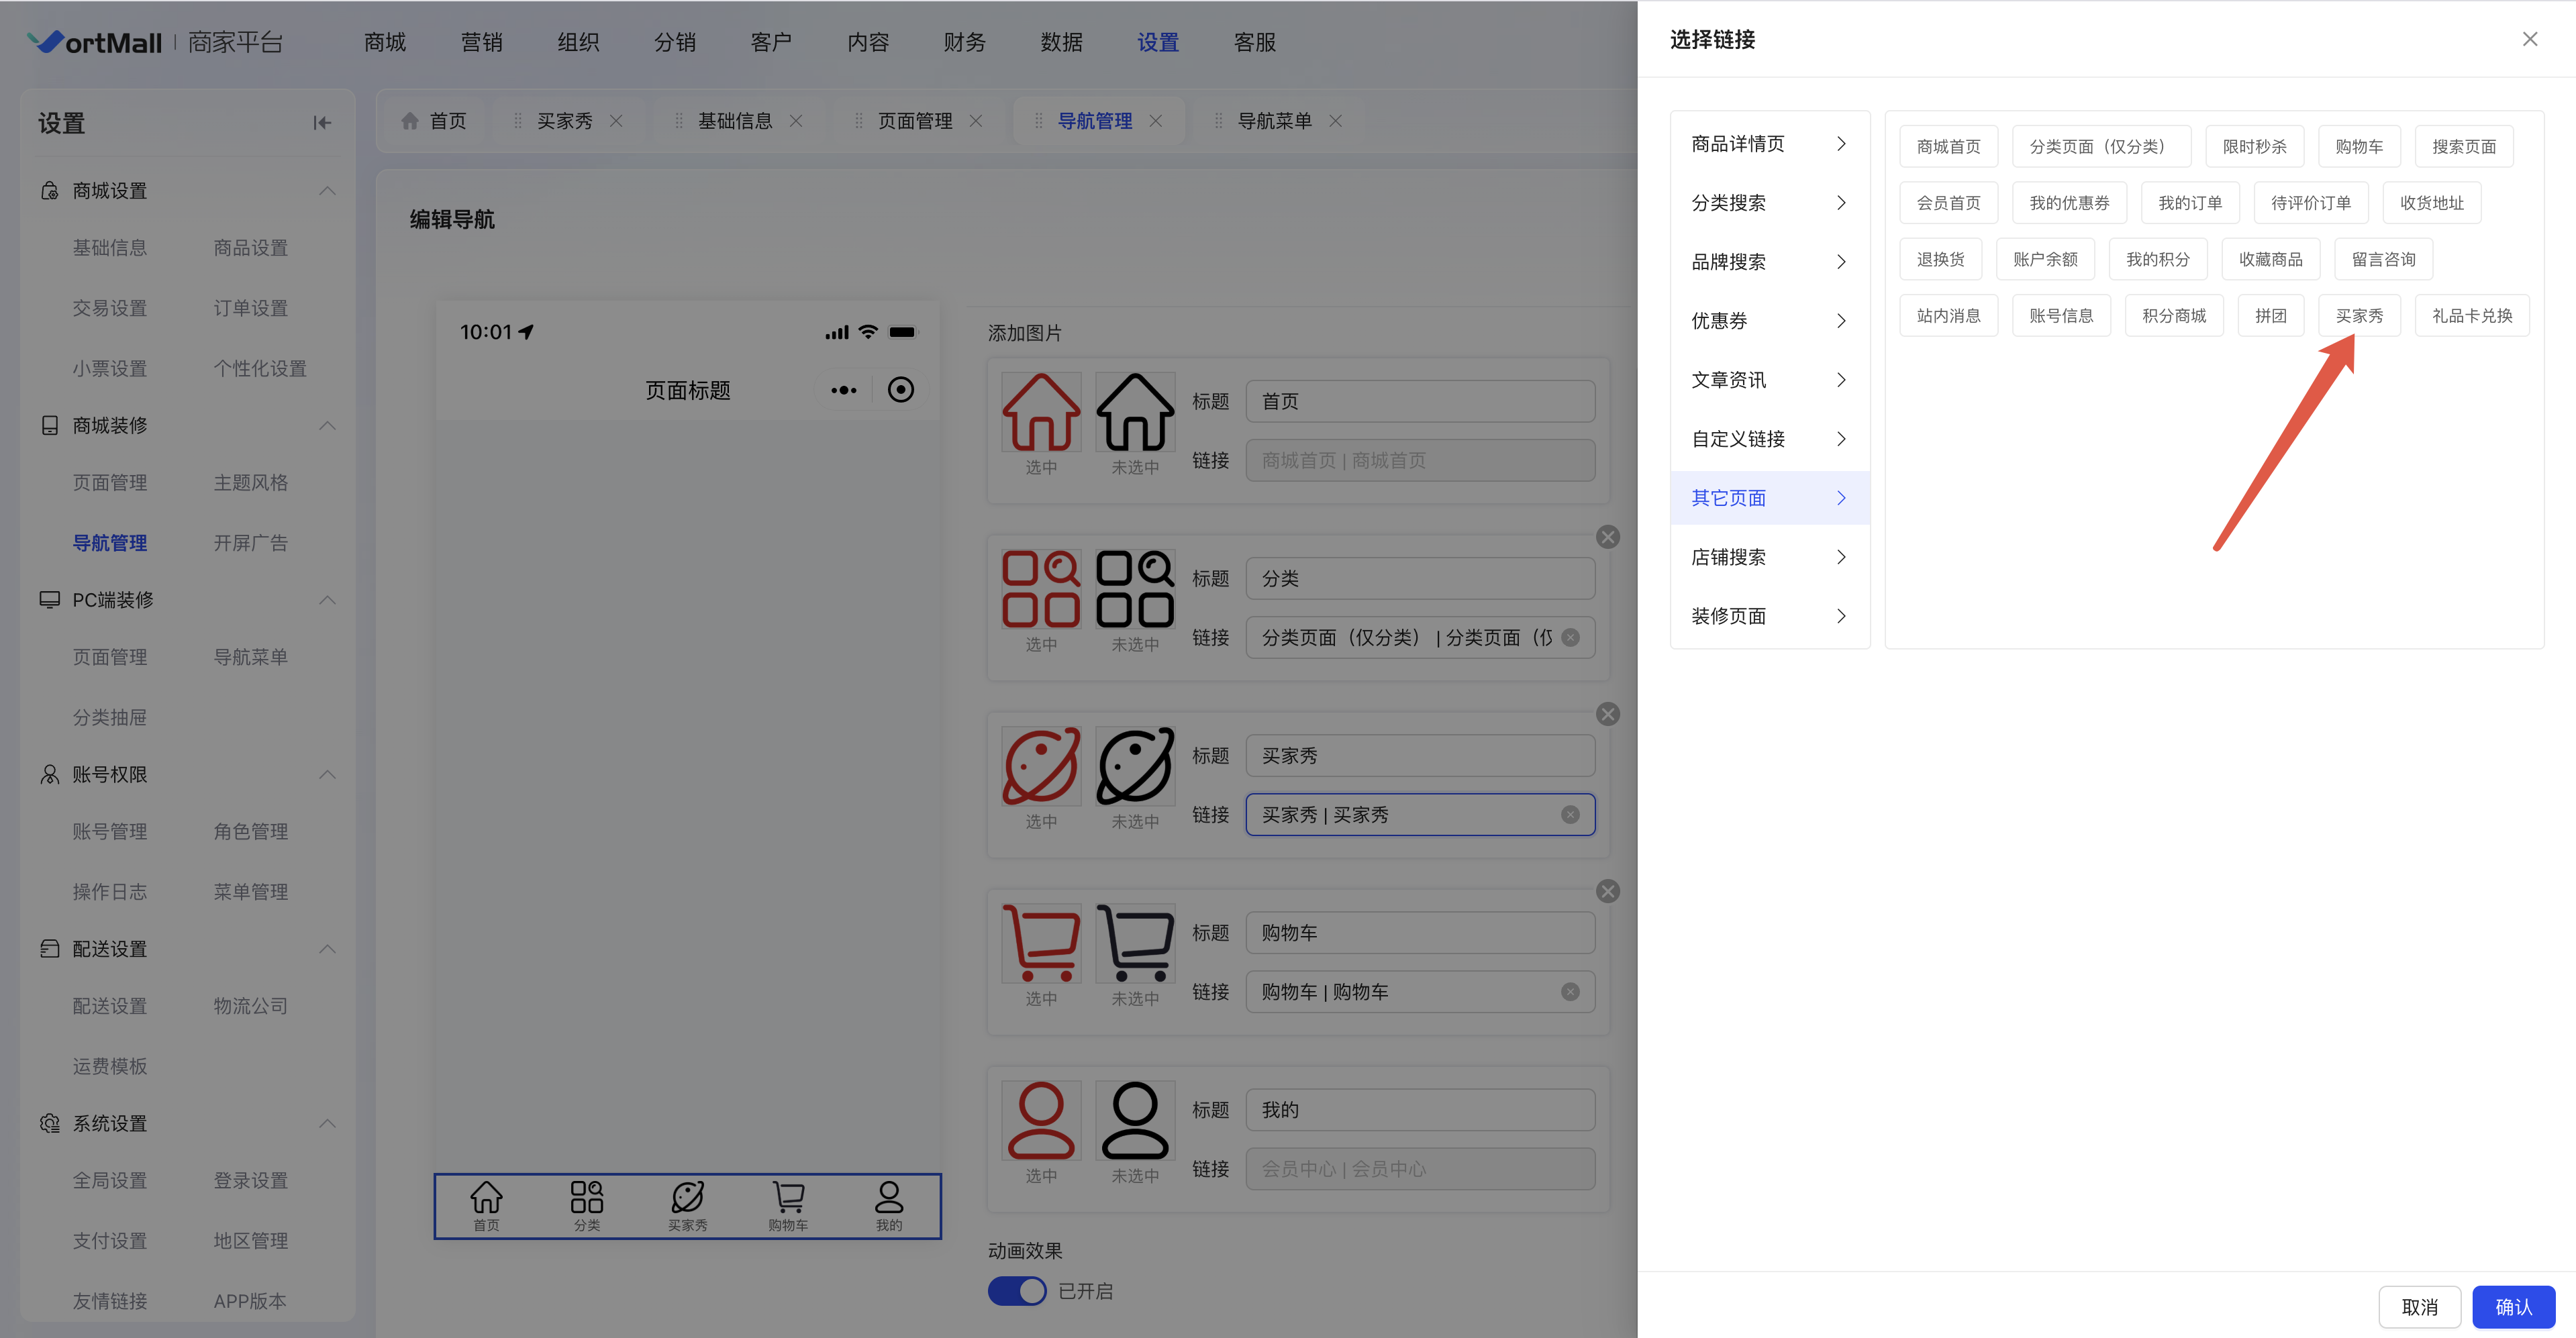Click the selected red user icon for 我的
This screenshot has width=2576, height=1338.
tap(1040, 1121)
